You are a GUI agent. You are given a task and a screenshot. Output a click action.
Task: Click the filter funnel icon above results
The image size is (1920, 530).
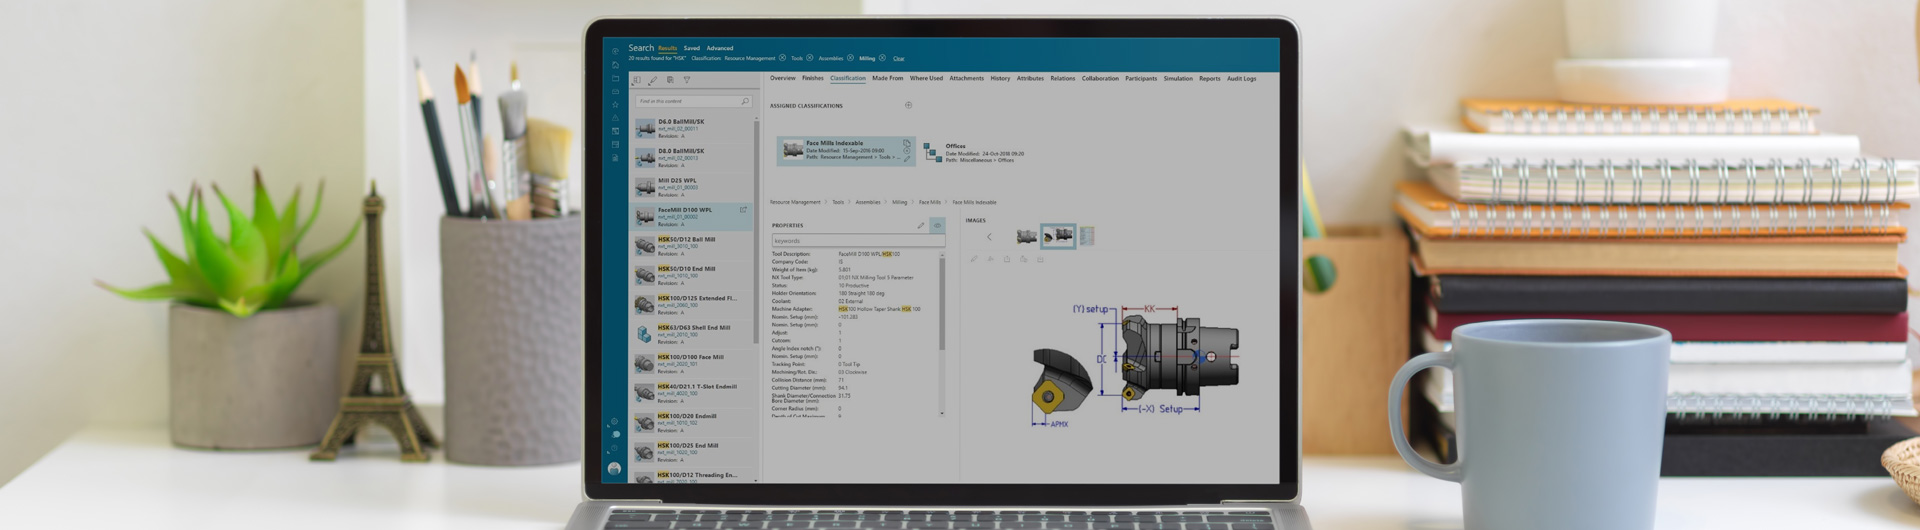(x=687, y=80)
